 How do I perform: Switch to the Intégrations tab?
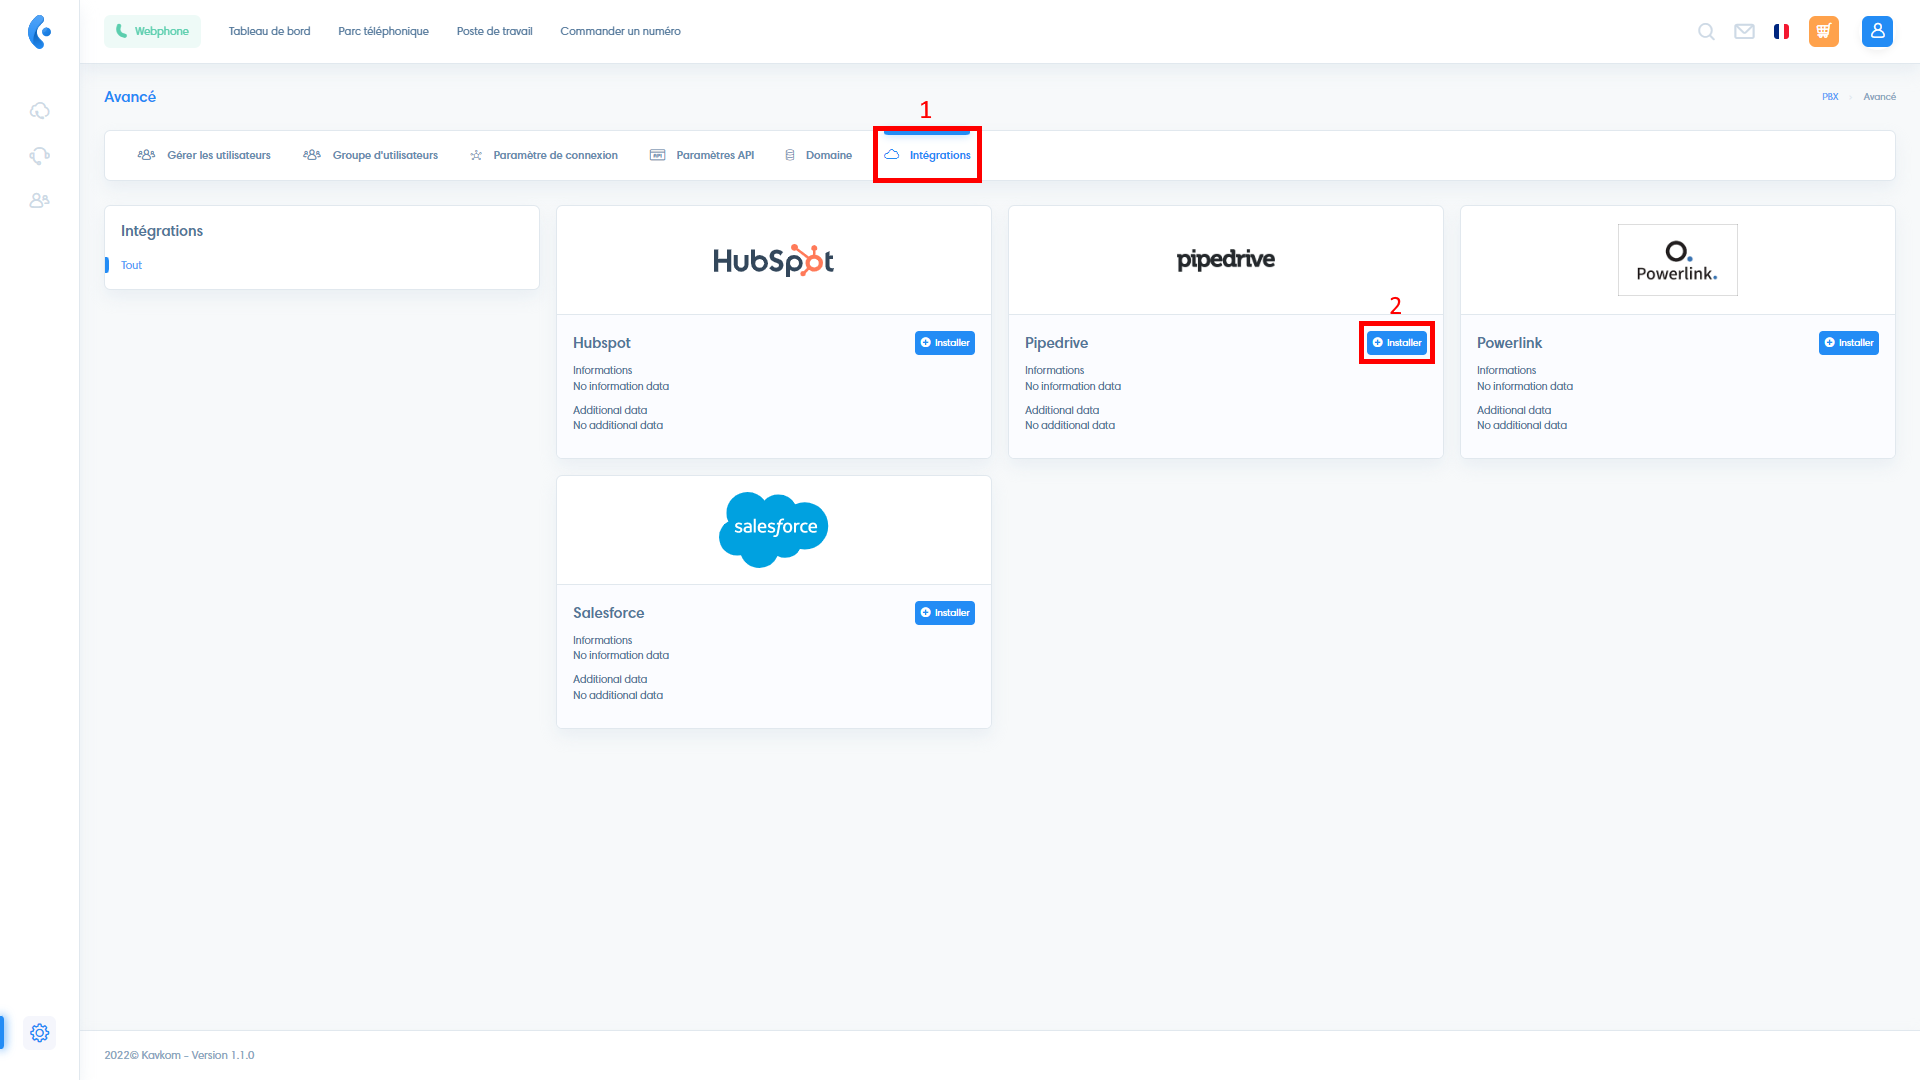pos(927,155)
